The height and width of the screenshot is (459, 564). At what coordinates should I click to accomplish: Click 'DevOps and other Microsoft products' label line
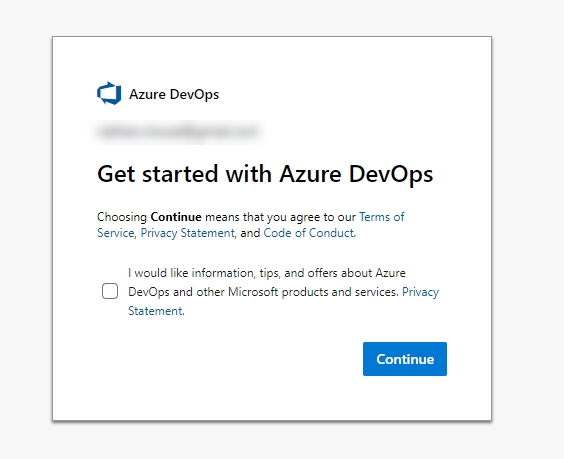tap(263, 292)
